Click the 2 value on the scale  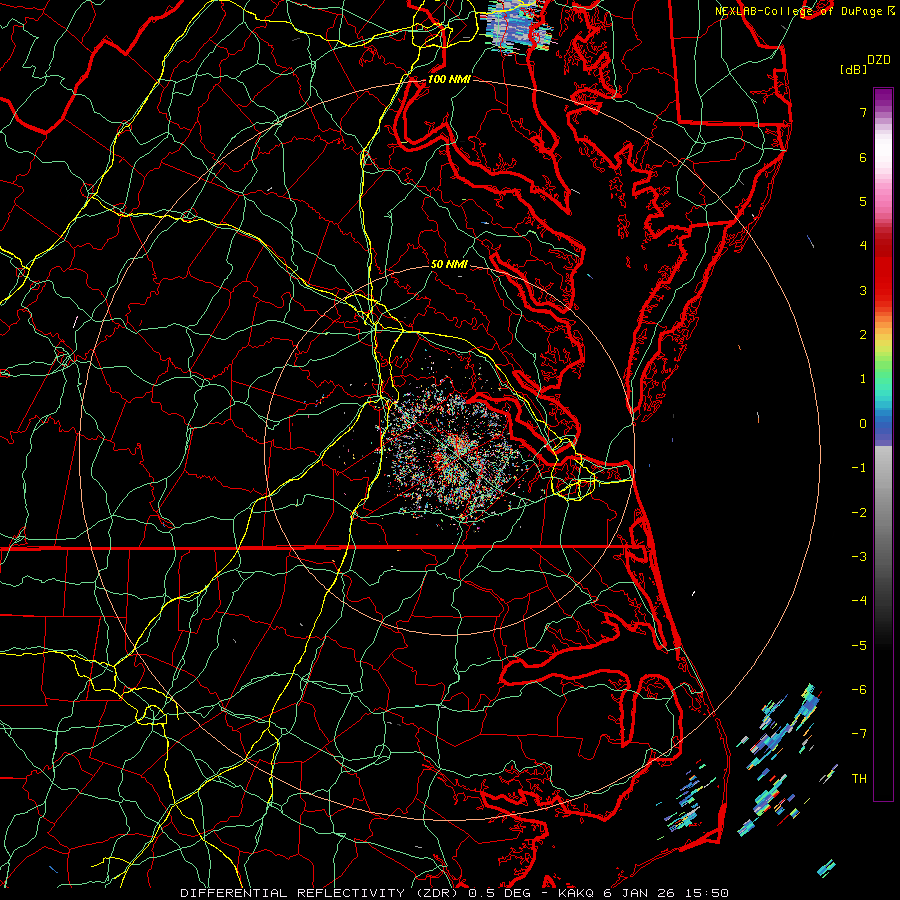863,335
